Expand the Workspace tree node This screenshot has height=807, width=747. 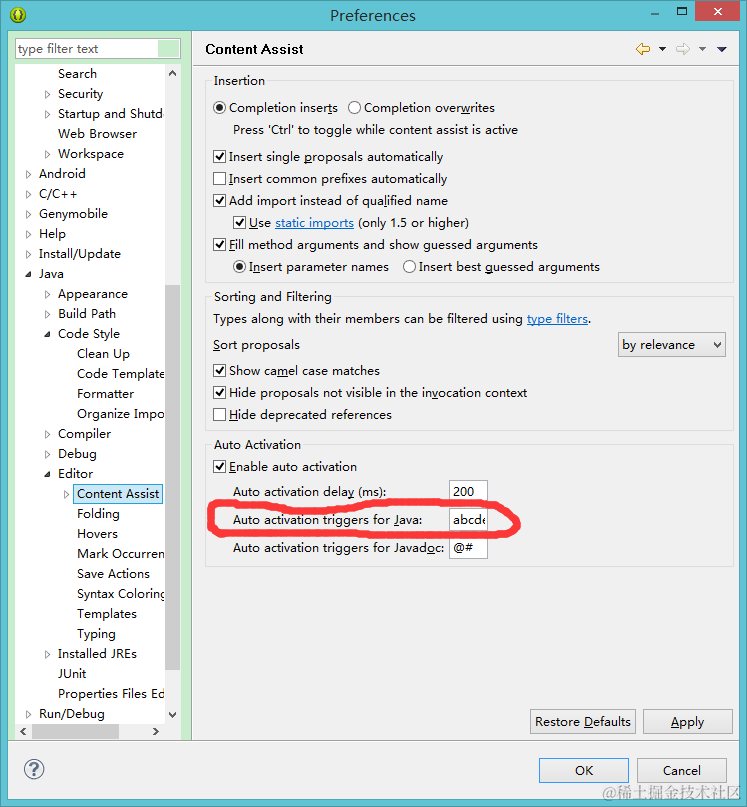[x=47, y=154]
